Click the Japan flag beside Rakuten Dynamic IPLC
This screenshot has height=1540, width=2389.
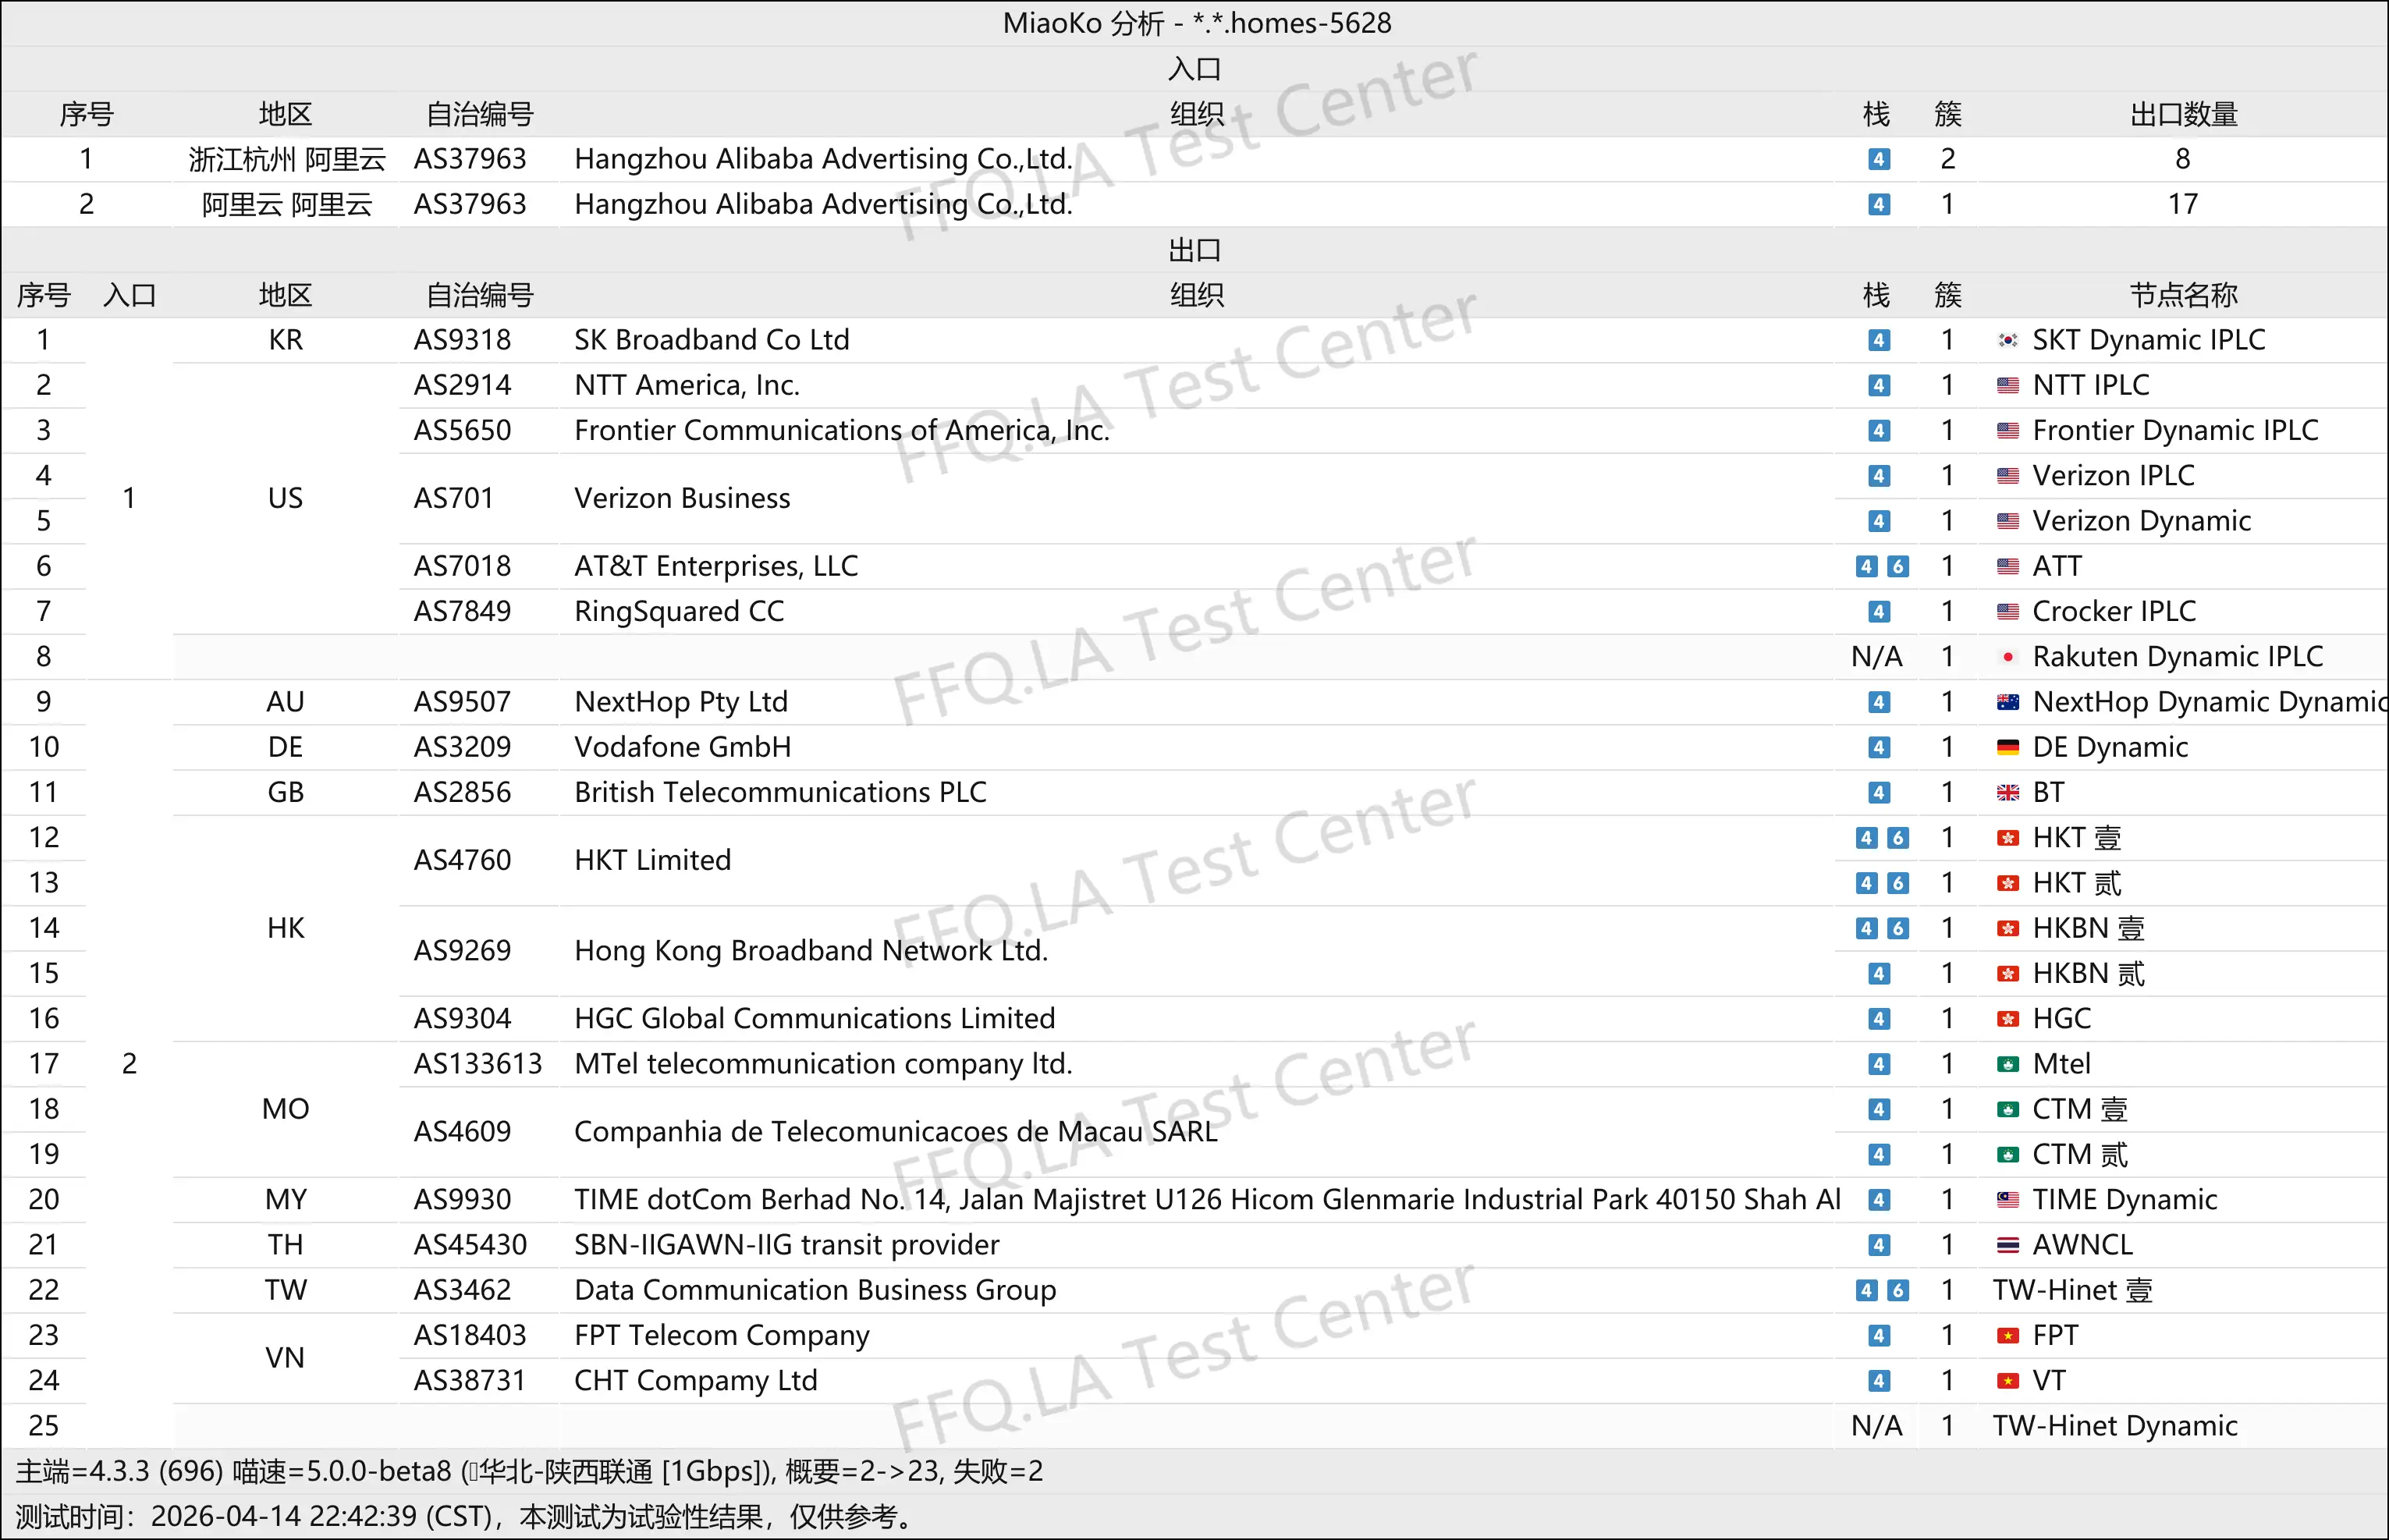pyautogui.click(x=2007, y=657)
